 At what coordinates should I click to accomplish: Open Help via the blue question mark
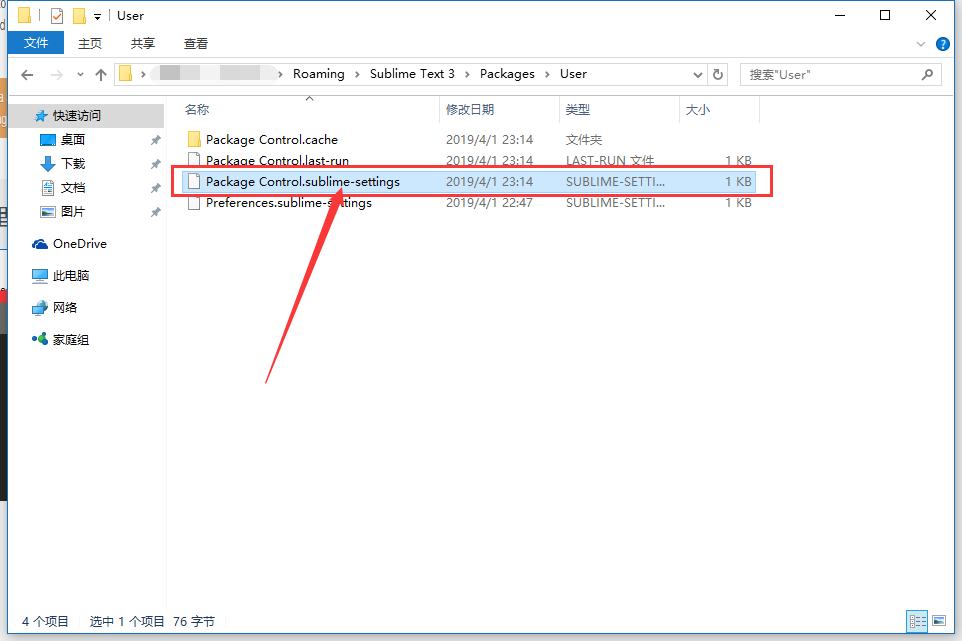pos(941,43)
